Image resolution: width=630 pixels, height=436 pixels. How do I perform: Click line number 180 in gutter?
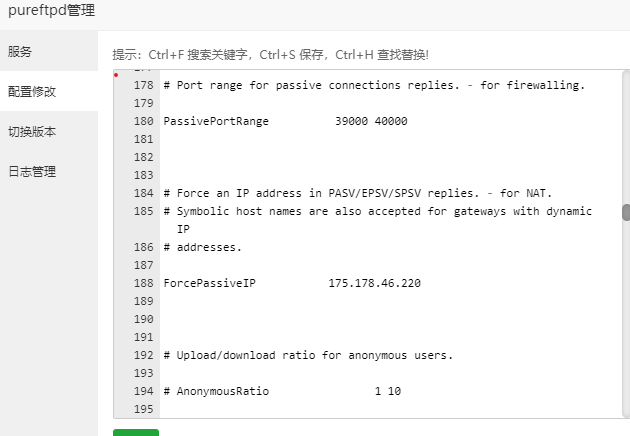click(x=143, y=121)
